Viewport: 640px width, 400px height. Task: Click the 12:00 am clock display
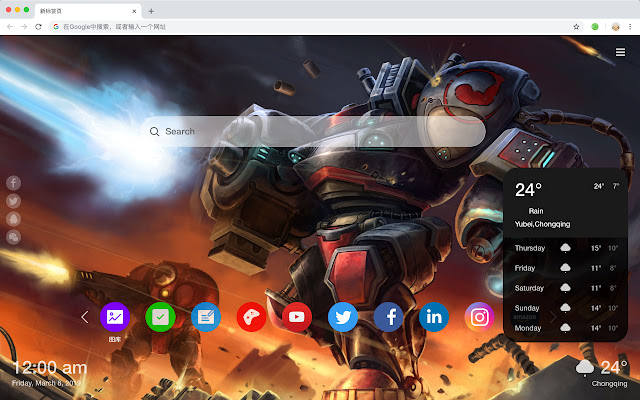click(50, 368)
